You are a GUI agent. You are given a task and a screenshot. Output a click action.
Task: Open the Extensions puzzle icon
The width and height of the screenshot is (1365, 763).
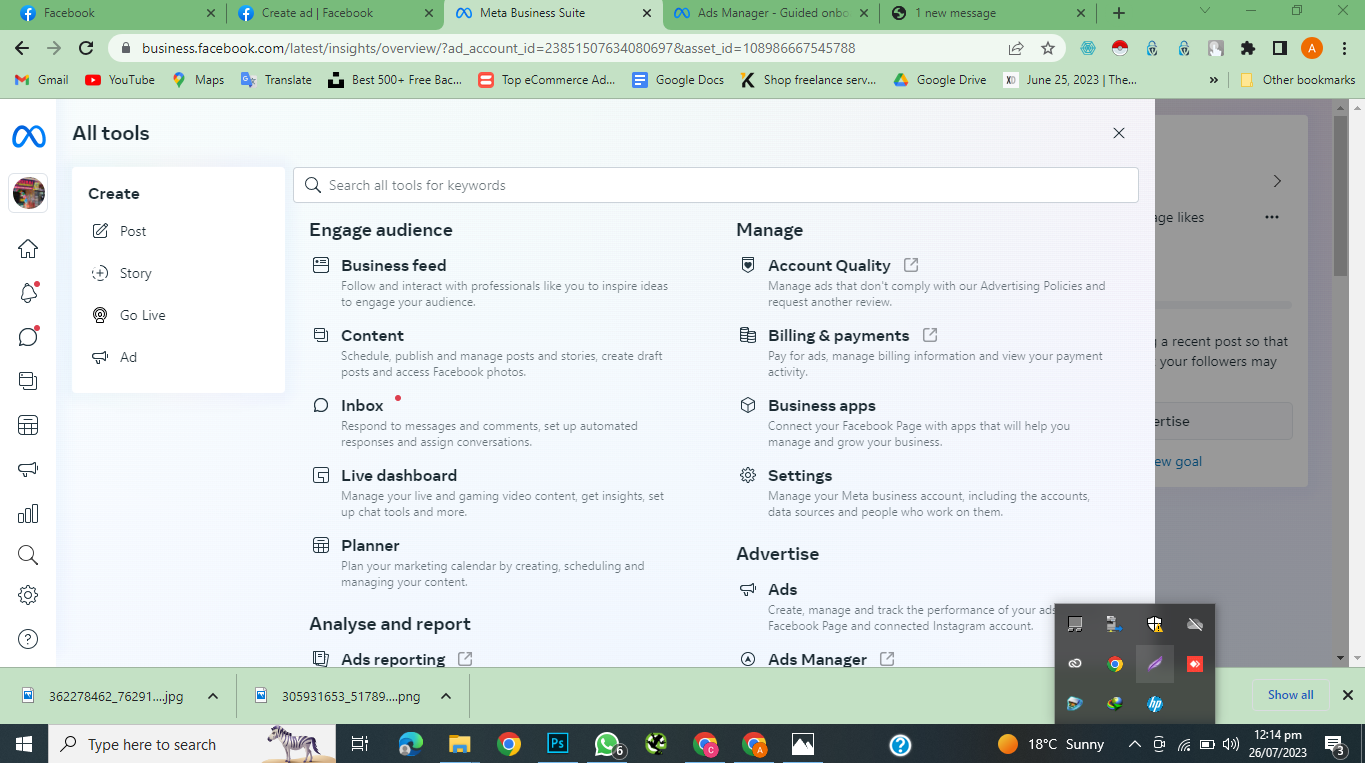tap(1247, 48)
